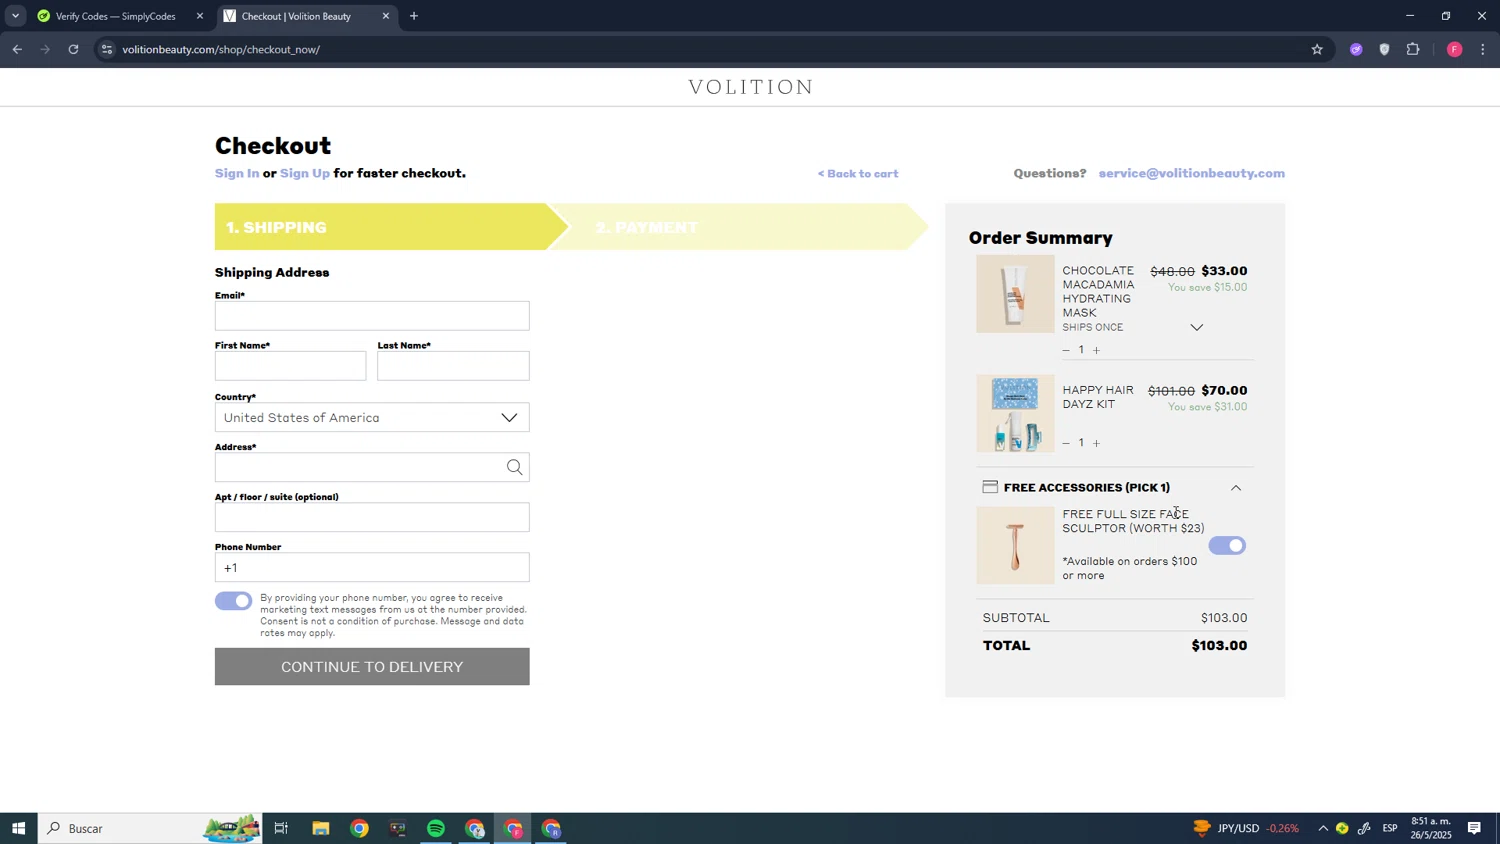
Task: Open the Chrome profile avatar
Action: point(1455,49)
